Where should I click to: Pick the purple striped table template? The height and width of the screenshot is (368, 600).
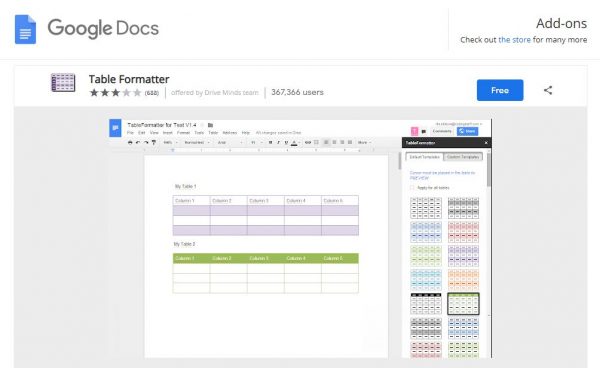[463, 256]
